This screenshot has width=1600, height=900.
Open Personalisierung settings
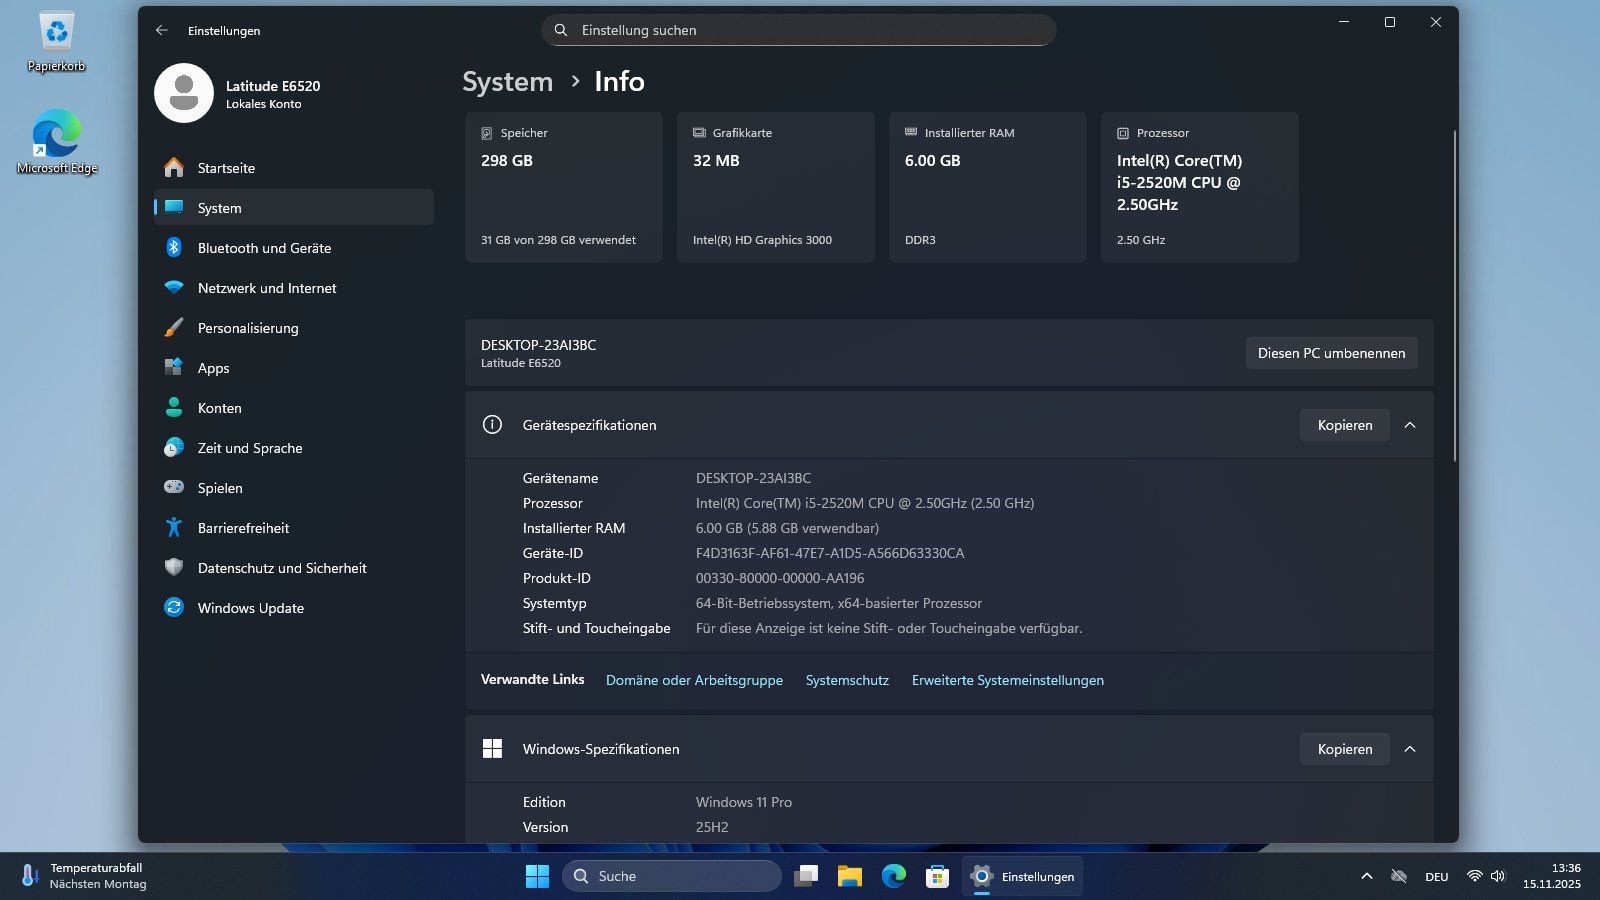[294, 327]
